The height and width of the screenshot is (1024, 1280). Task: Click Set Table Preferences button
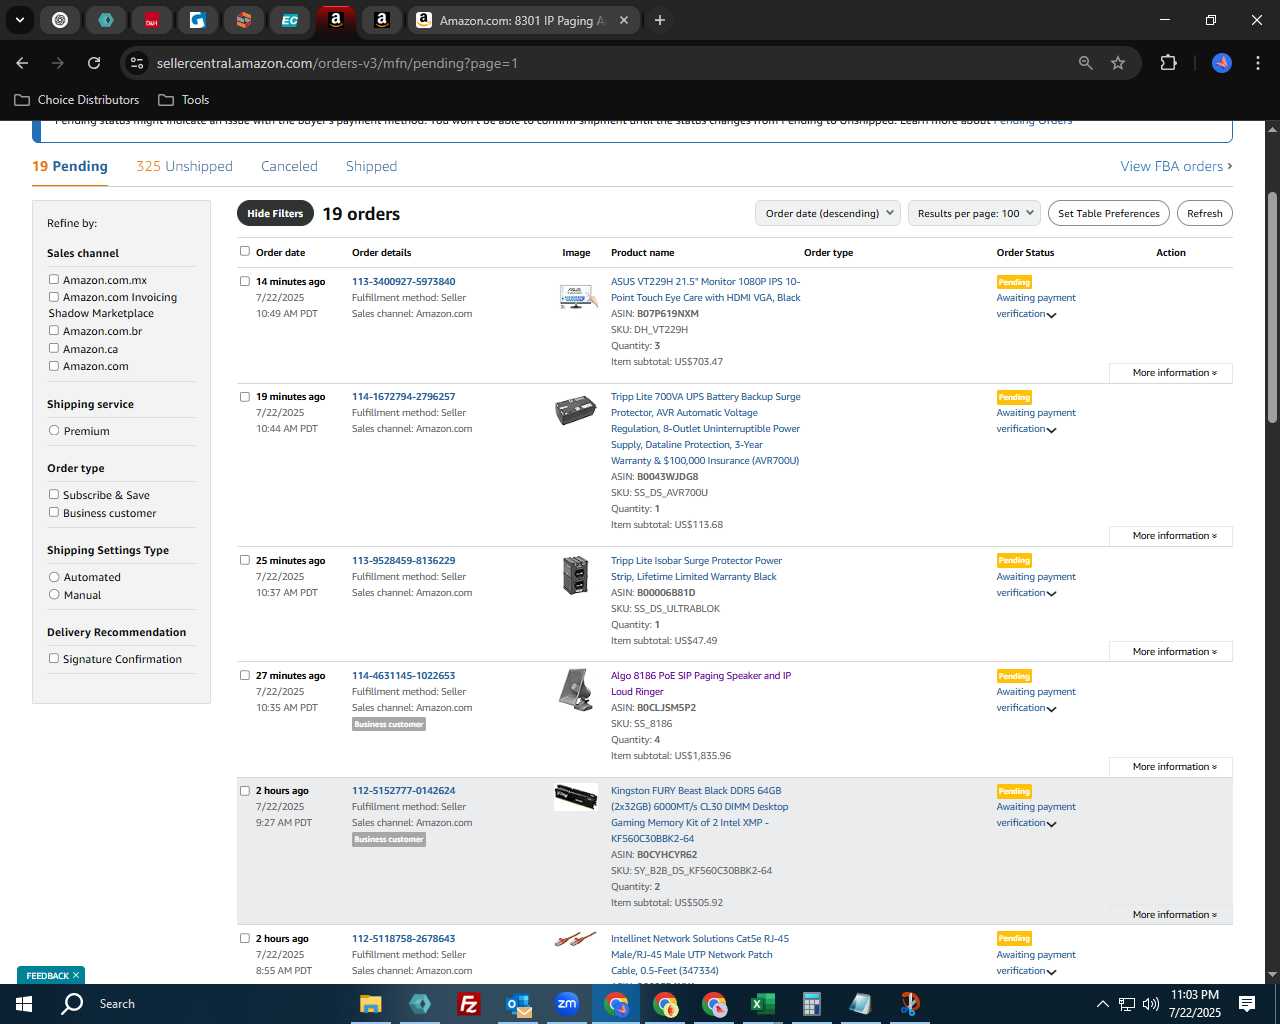tap(1109, 213)
